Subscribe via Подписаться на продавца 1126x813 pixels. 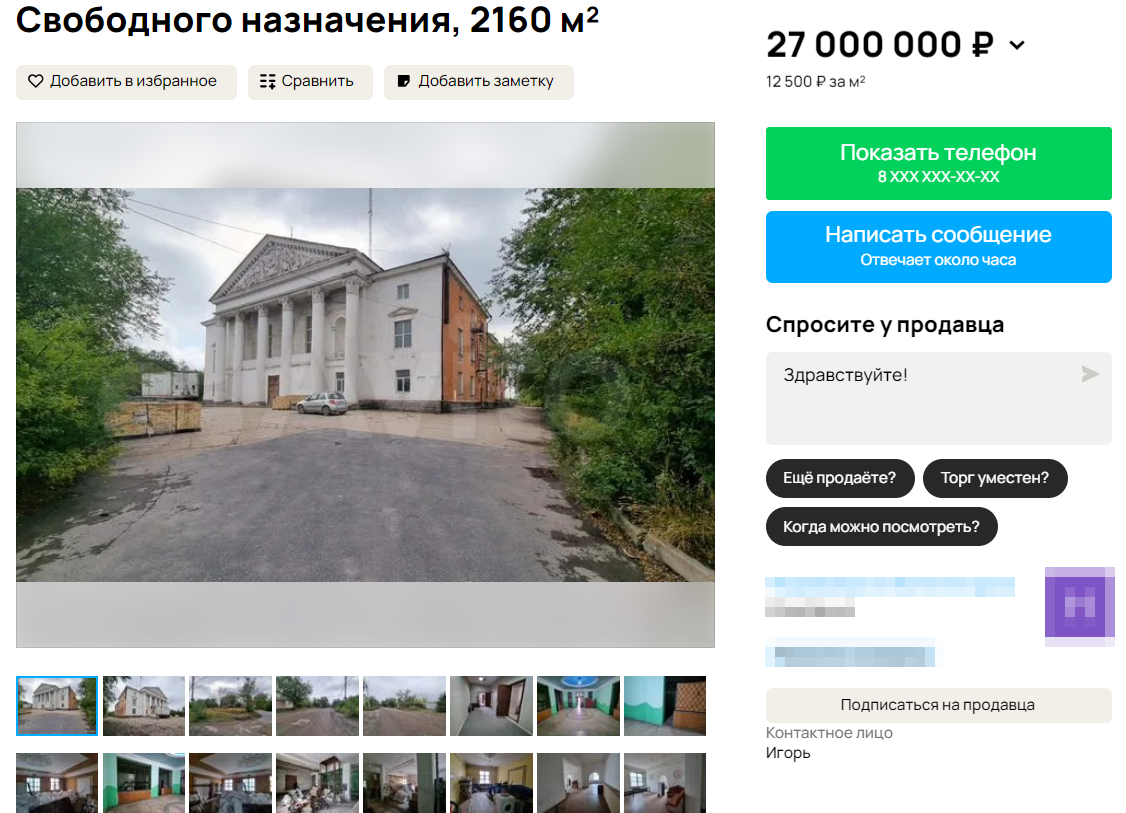939,705
